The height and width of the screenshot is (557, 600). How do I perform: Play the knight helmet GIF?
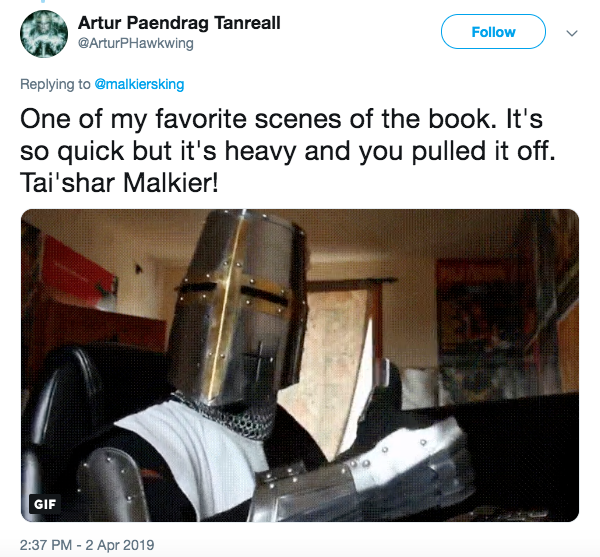pos(300,365)
